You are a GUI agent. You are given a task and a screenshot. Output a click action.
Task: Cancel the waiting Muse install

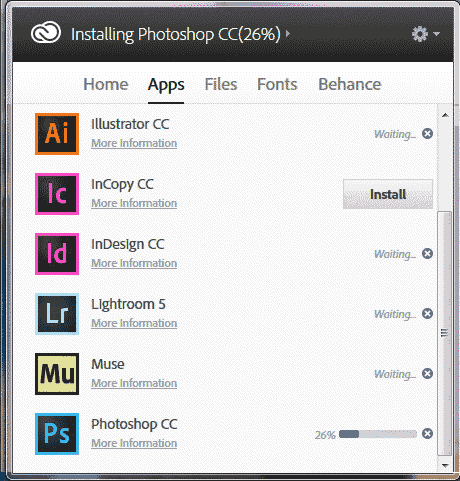coord(427,374)
